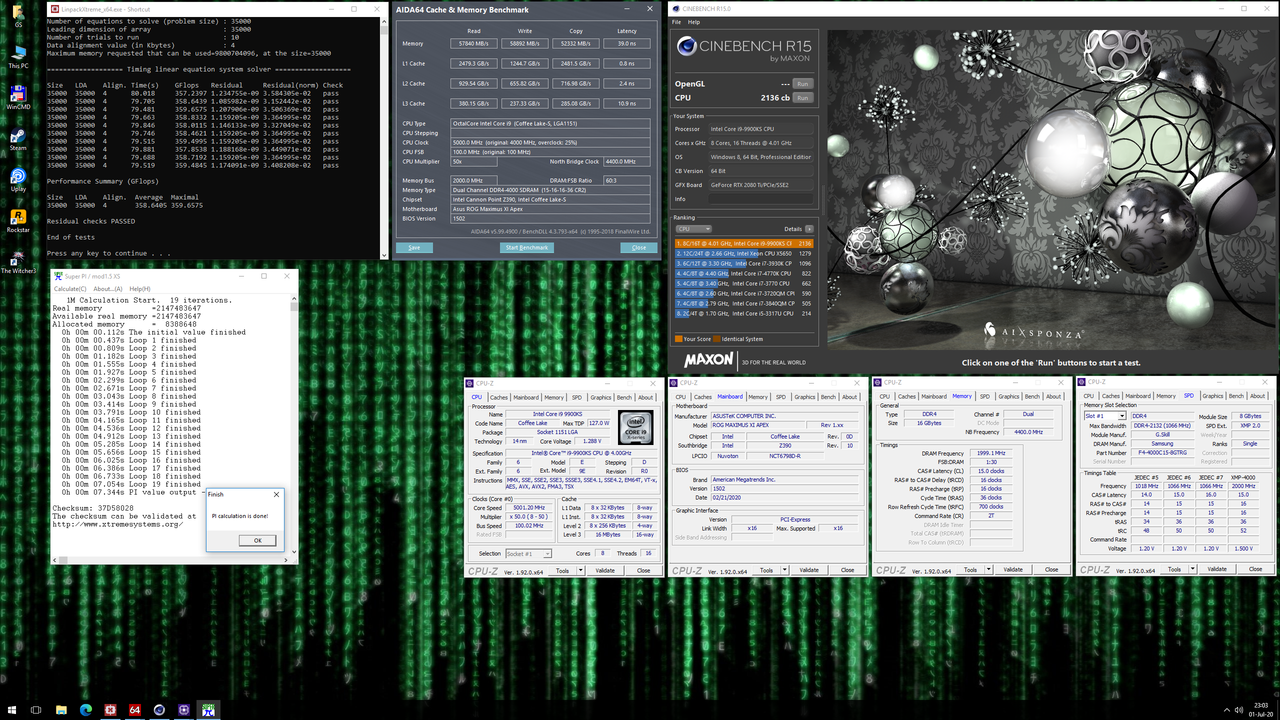Click the Super PI title bar icon
1280x720 pixels.
(57, 277)
